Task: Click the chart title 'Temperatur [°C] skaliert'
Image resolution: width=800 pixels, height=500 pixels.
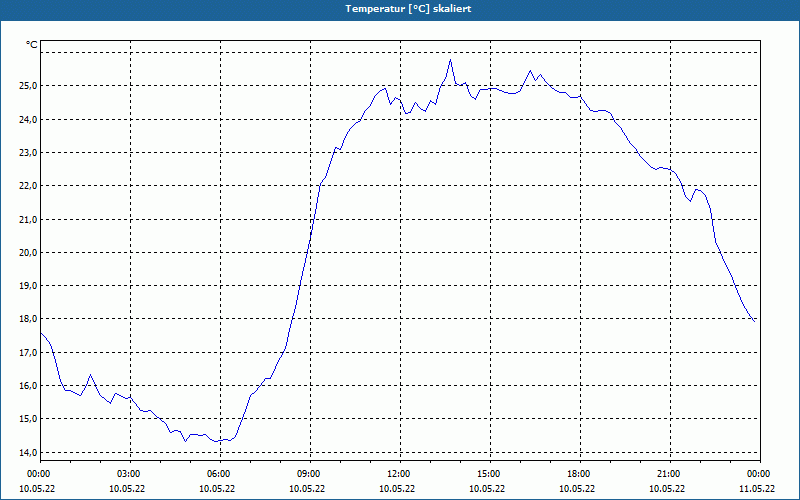Action: click(x=408, y=9)
